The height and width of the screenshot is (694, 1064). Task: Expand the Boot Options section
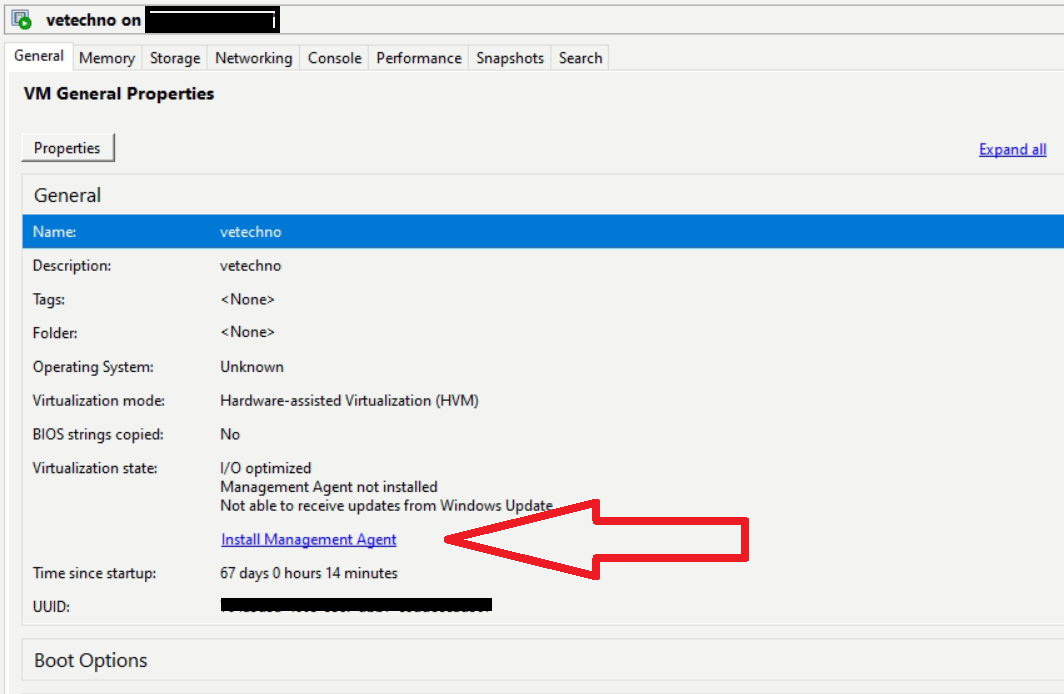[90, 660]
